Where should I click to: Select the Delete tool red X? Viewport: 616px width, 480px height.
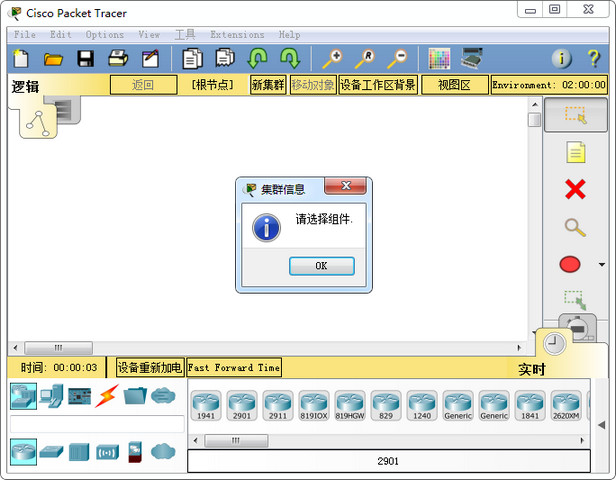click(574, 189)
